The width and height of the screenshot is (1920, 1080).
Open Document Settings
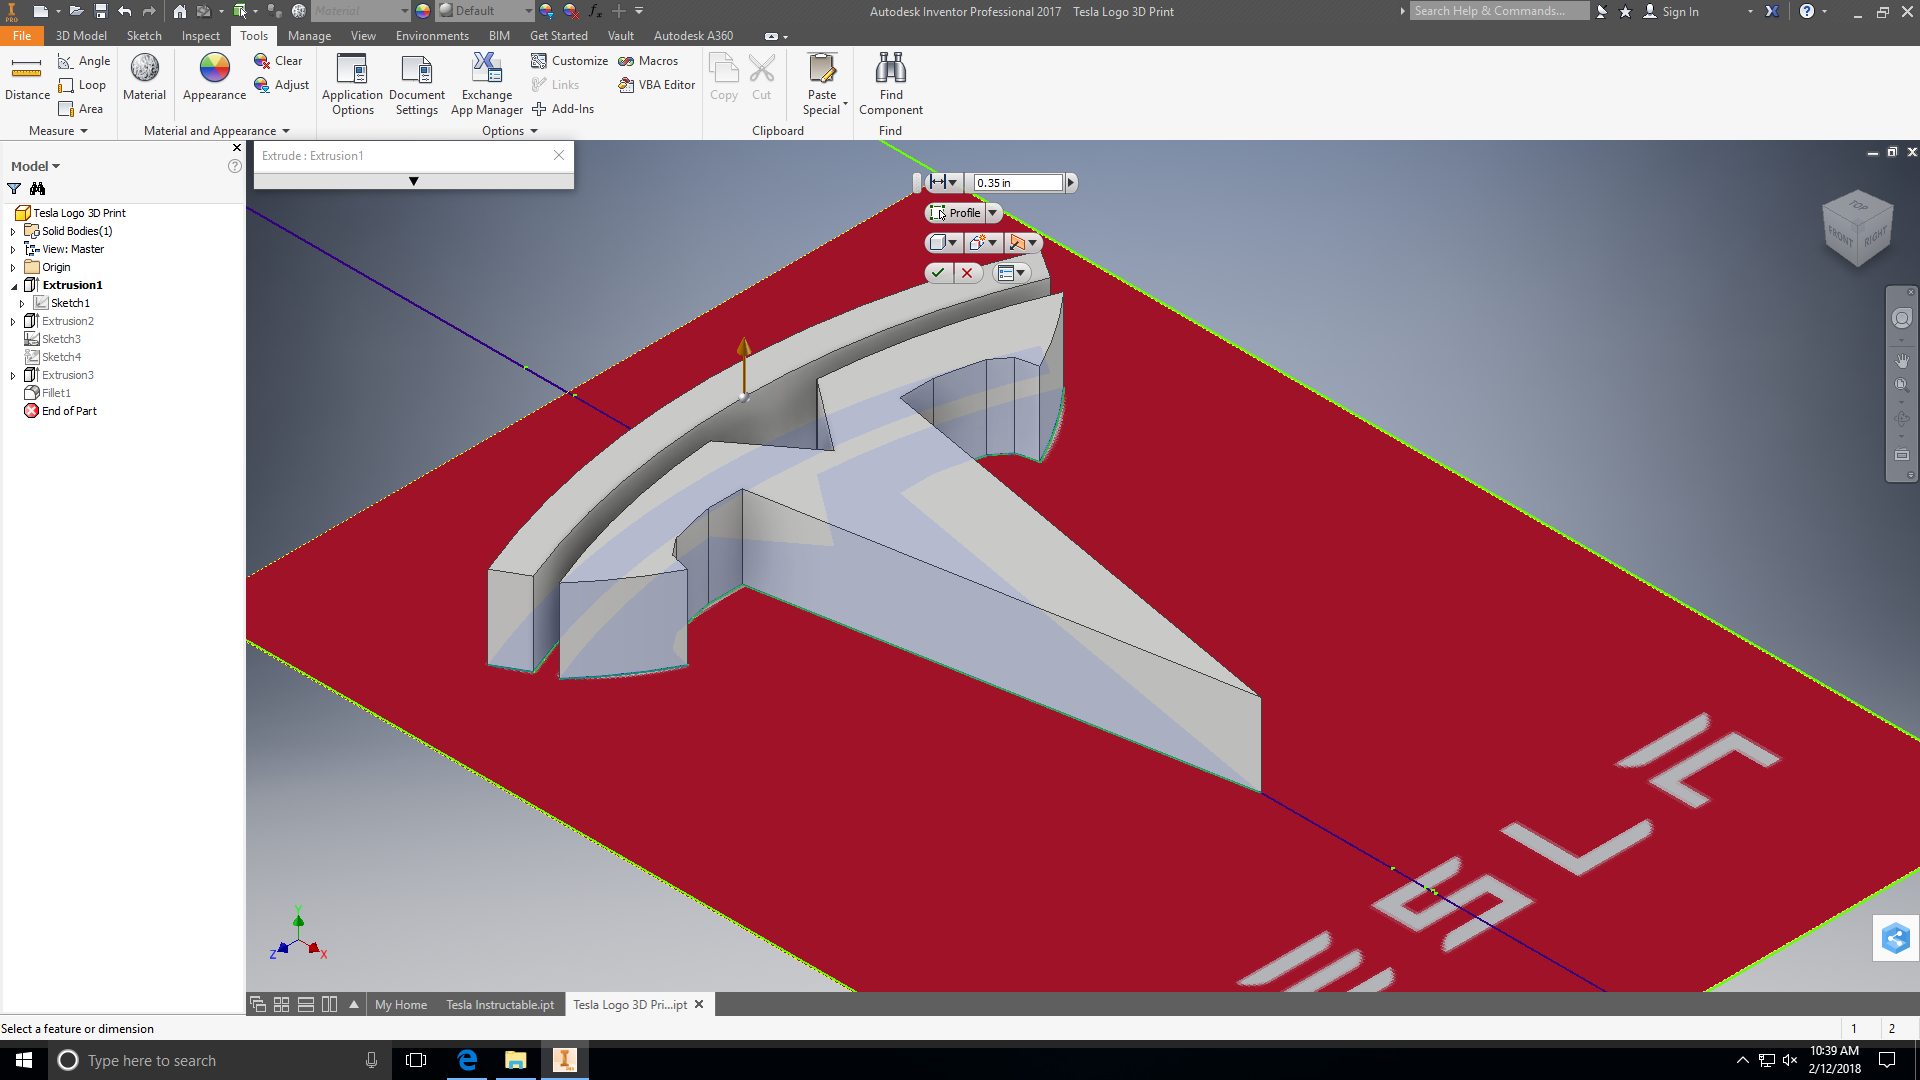pos(416,85)
